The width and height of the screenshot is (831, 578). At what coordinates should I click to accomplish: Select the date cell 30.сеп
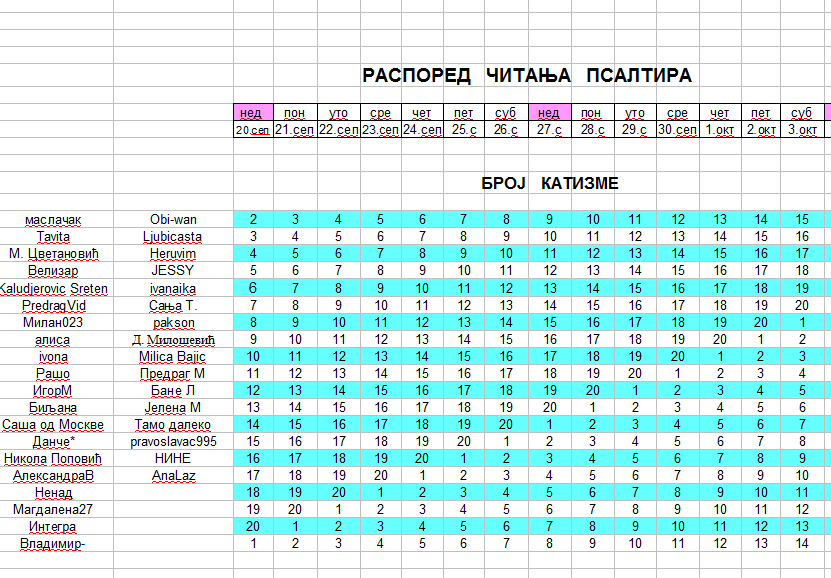point(677,129)
